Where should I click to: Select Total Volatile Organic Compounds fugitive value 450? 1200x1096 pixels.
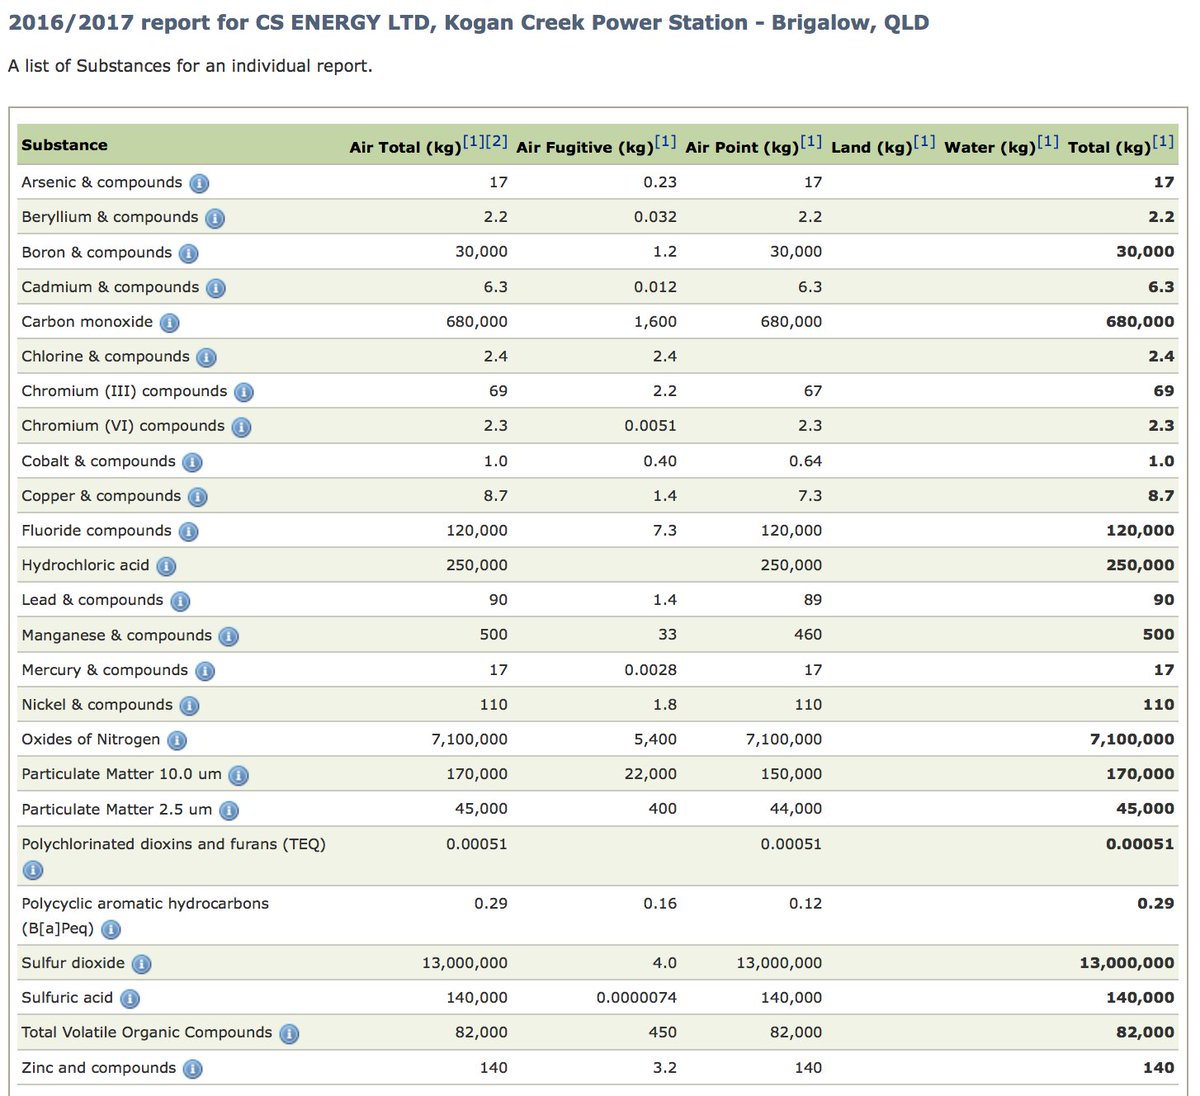pos(663,1032)
